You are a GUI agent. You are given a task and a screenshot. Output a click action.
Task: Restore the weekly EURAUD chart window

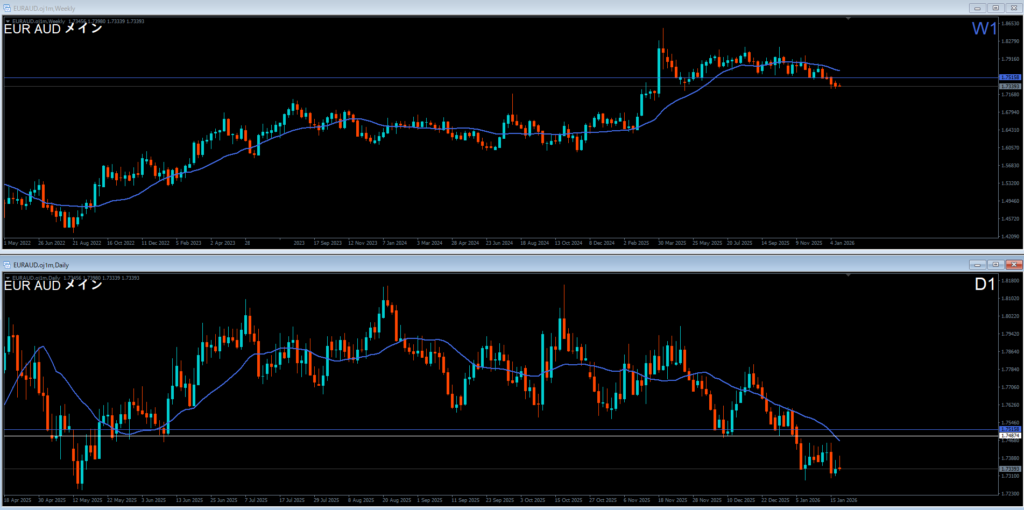(x=996, y=8)
